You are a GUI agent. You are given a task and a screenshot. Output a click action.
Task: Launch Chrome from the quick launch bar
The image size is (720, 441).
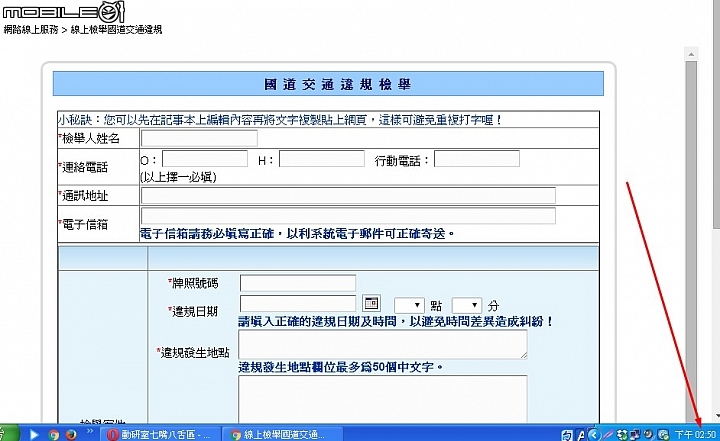pos(54,435)
